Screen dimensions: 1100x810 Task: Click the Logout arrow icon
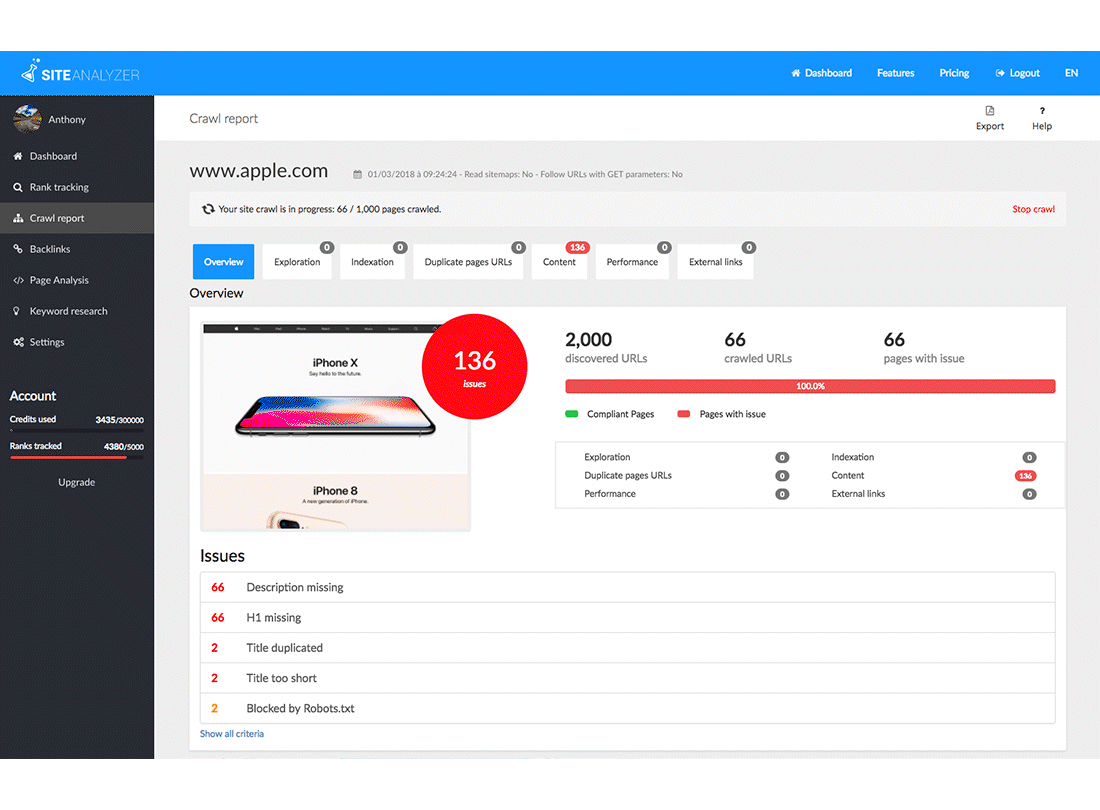pos(1000,73)
